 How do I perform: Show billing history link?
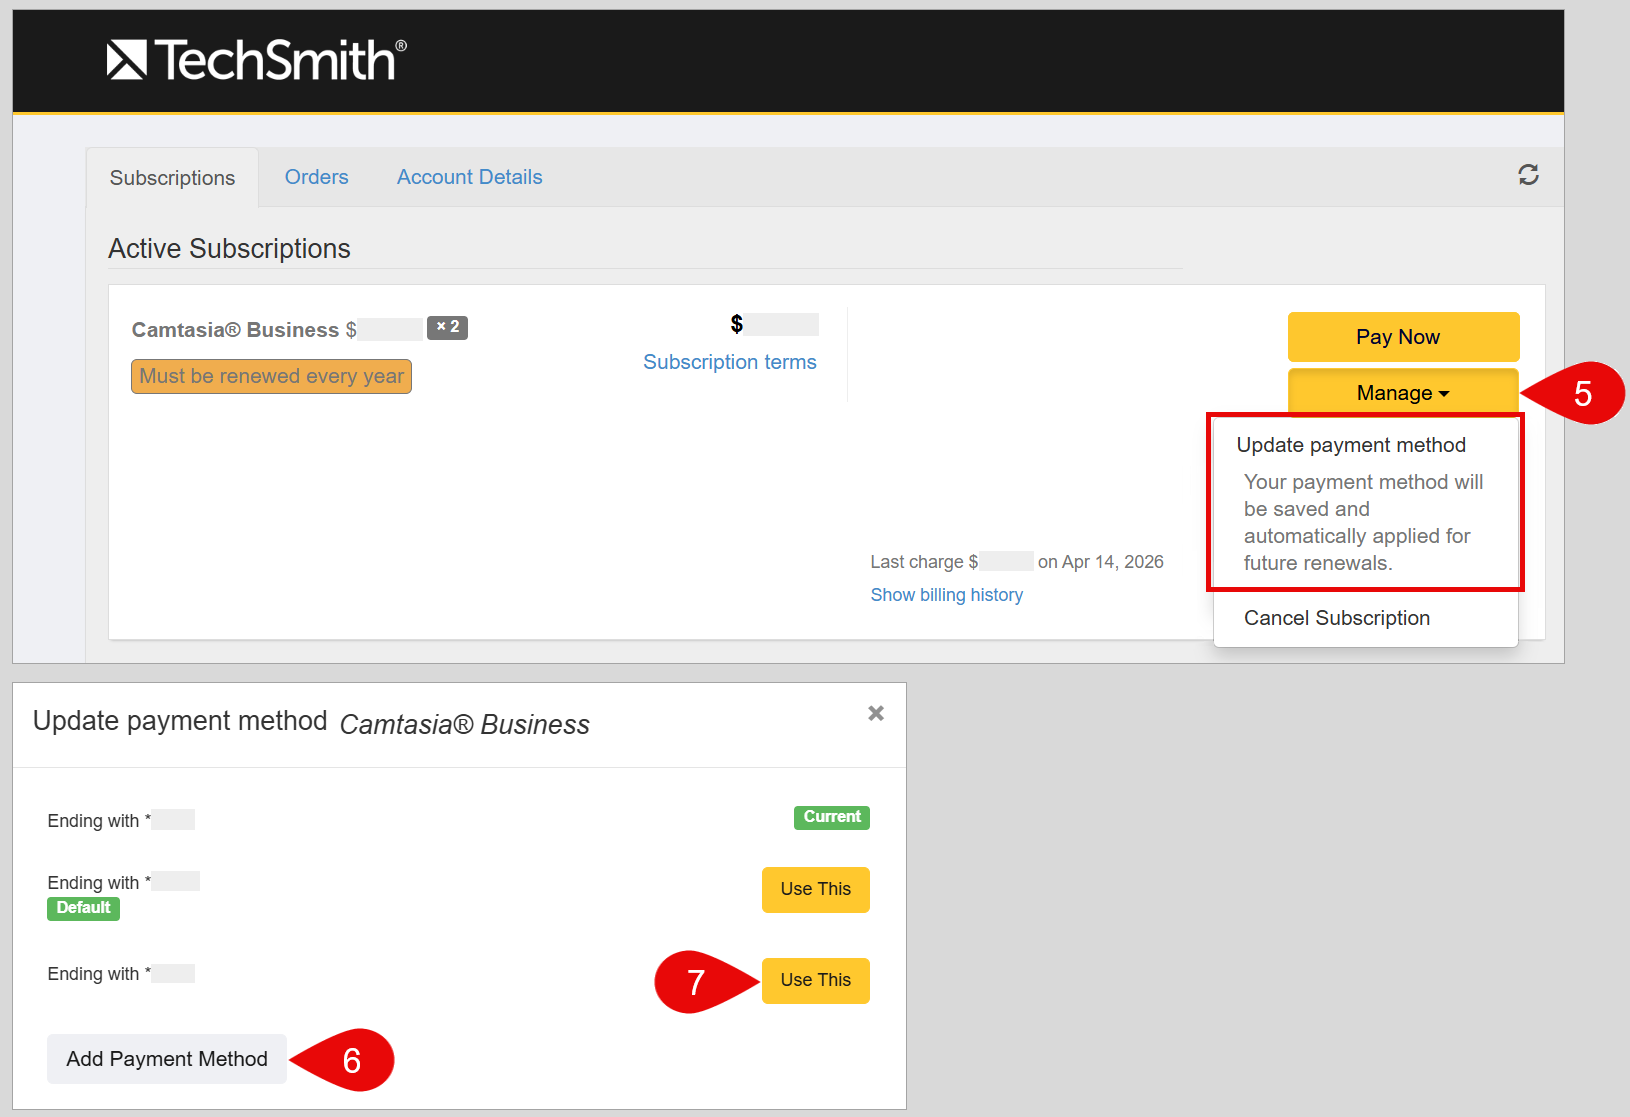coord(947,595)
